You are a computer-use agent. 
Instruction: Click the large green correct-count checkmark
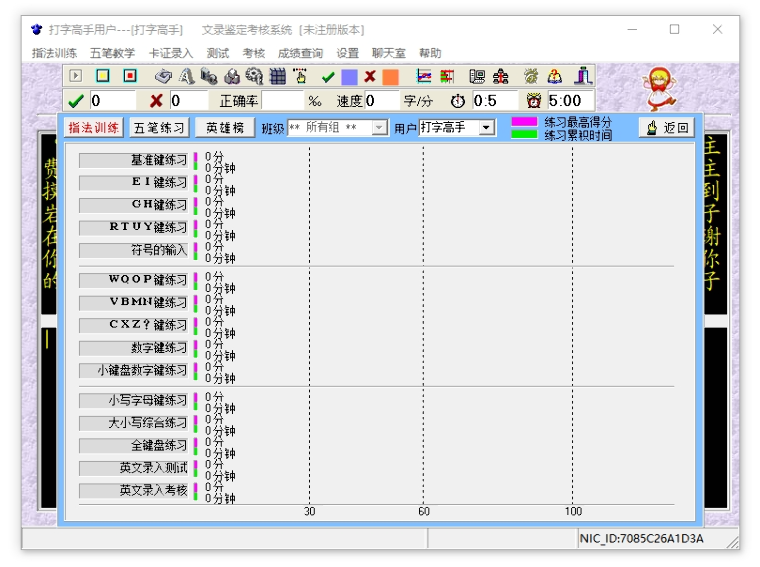click(76, 101)
